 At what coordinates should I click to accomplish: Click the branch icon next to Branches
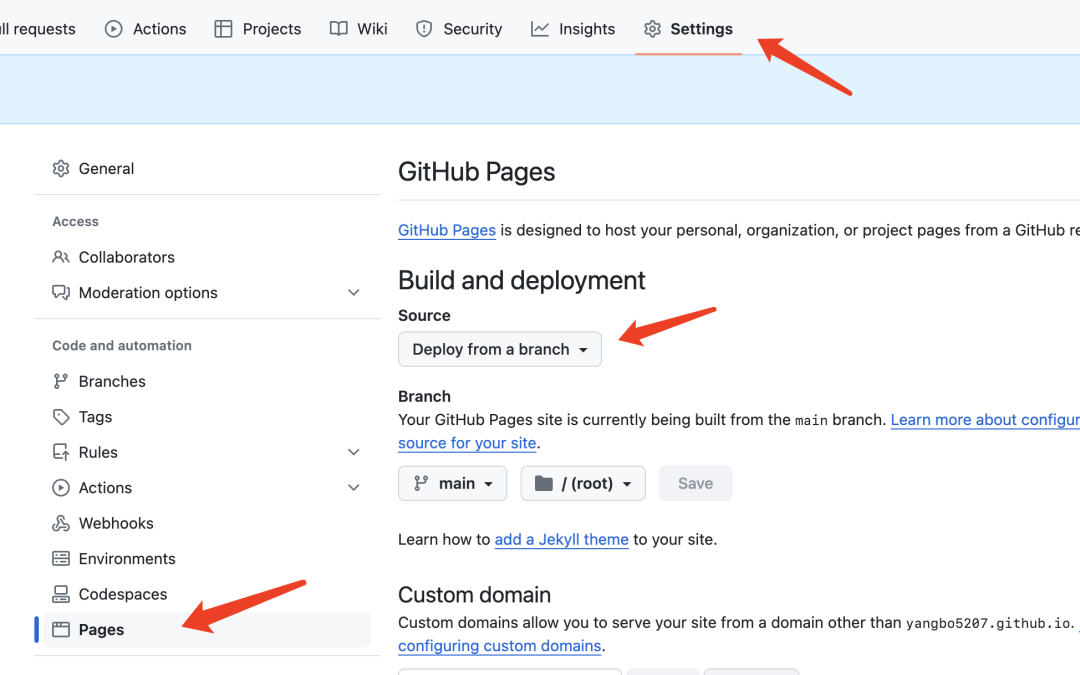tap(61, 381)
